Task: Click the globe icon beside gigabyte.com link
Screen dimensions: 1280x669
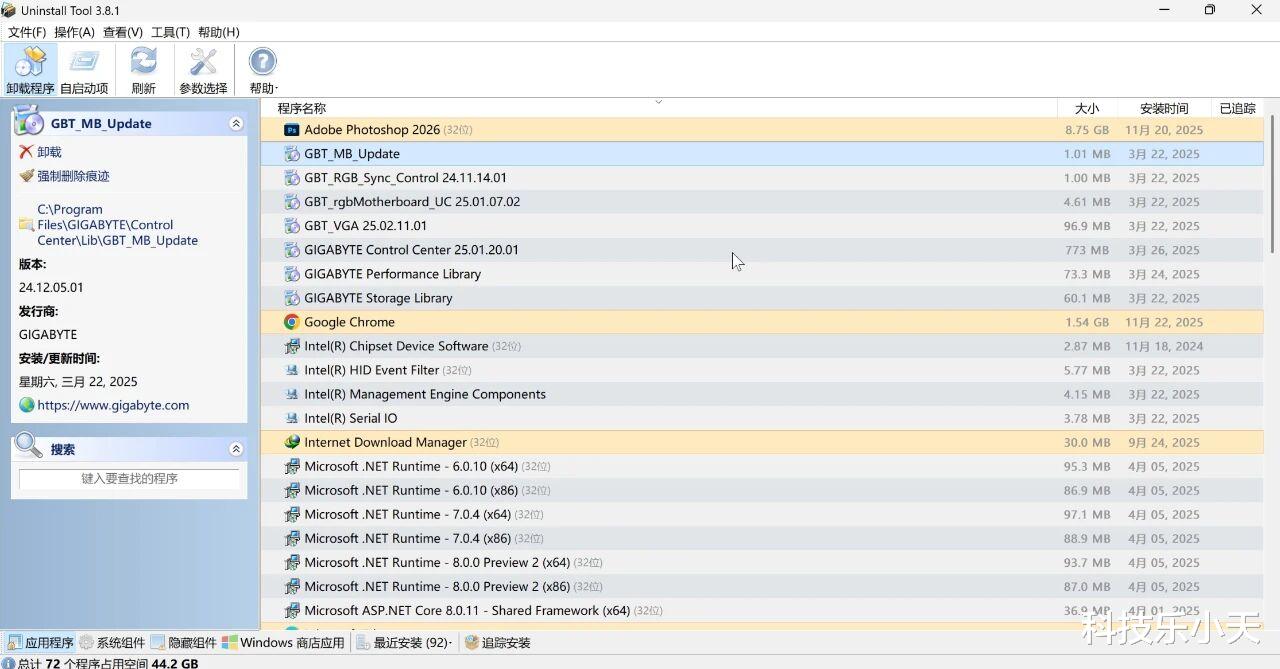Action: (x=26, y=405)
